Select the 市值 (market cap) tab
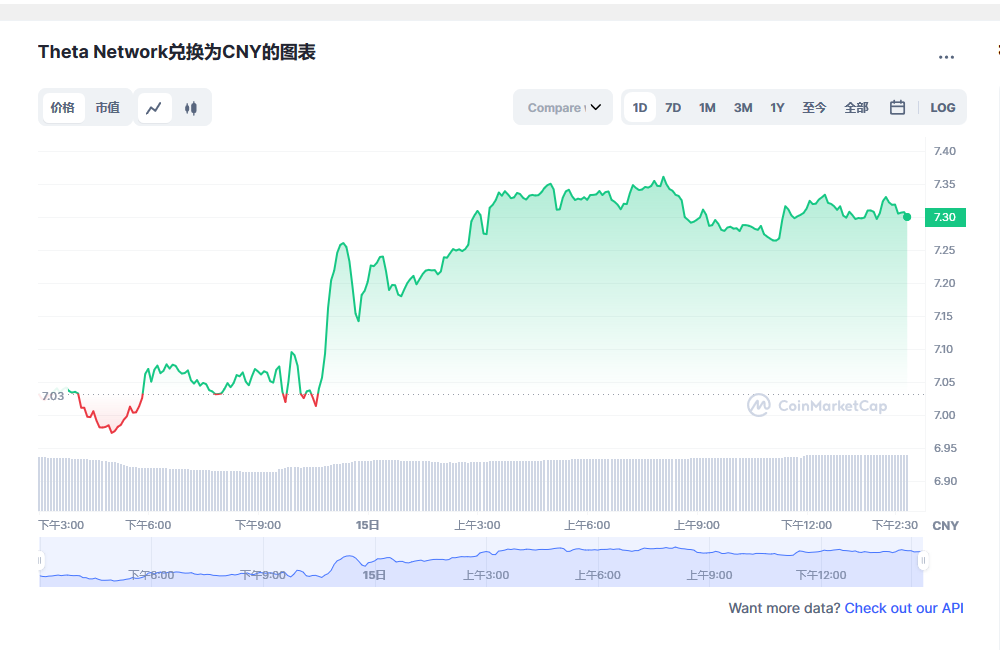The width and height of the screenshot is (1000, 650). [108, 107]
